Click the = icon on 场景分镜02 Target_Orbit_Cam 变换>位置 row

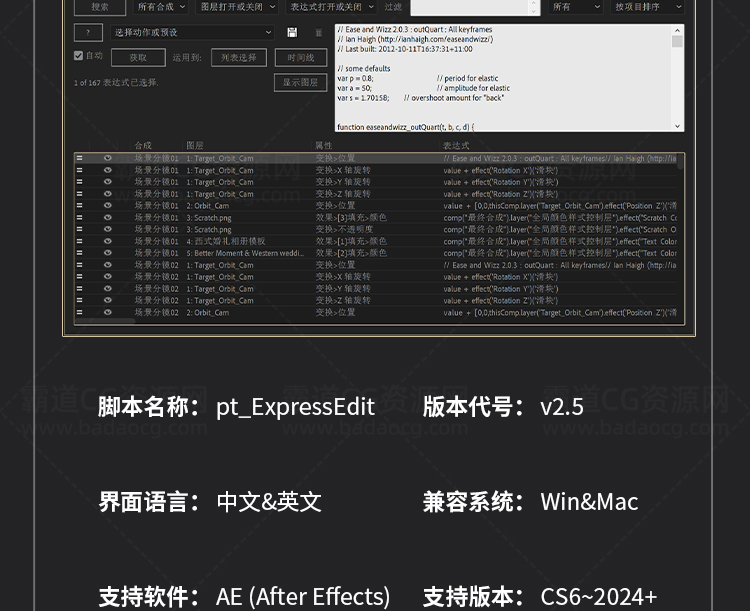point(79,265)
